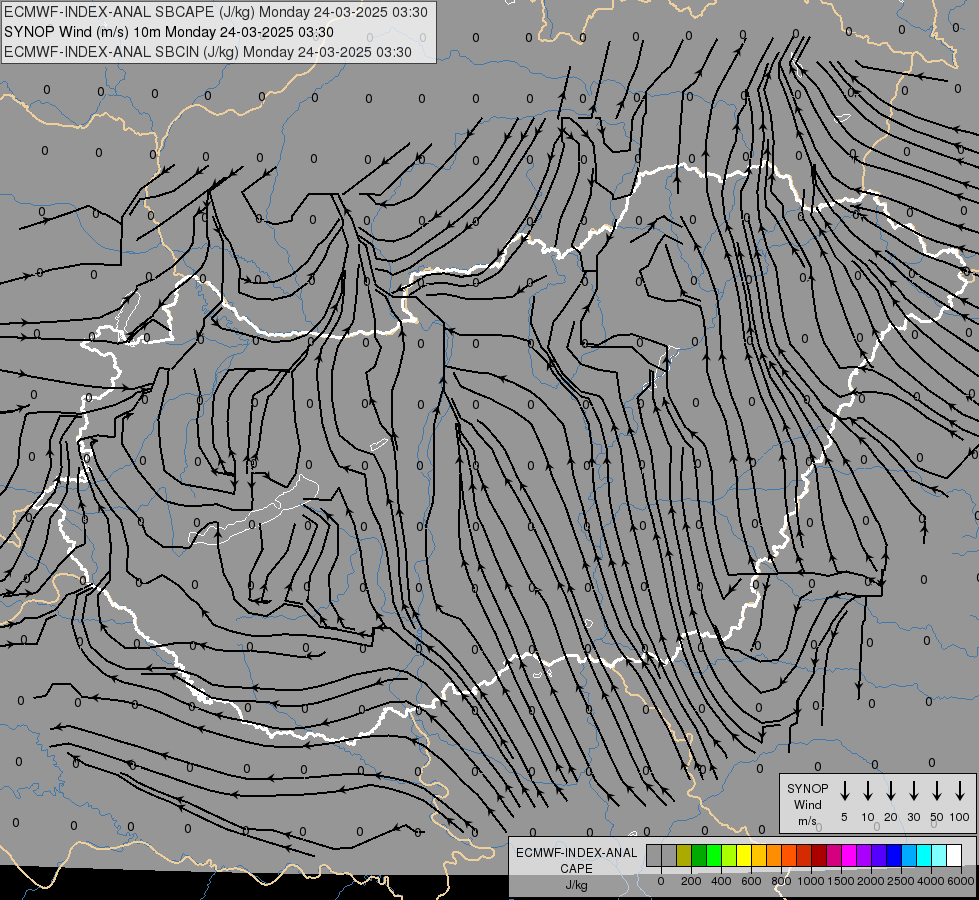Click the 6000 tick value on CAPE scale
Image resolution: width=979 pixels, height=900 pixels.
pos(961,881)
